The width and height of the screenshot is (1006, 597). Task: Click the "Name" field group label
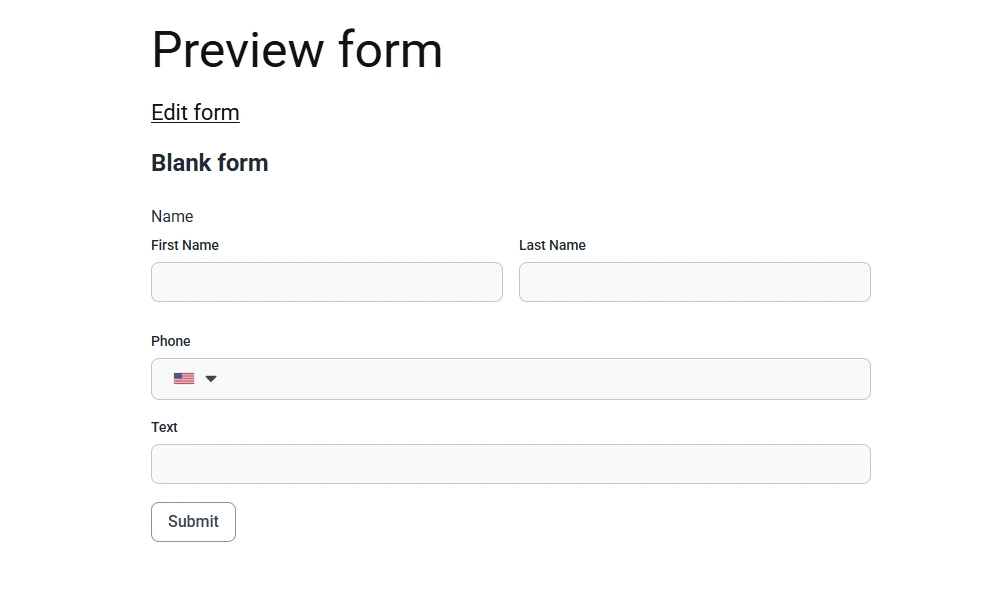[172, 216]
